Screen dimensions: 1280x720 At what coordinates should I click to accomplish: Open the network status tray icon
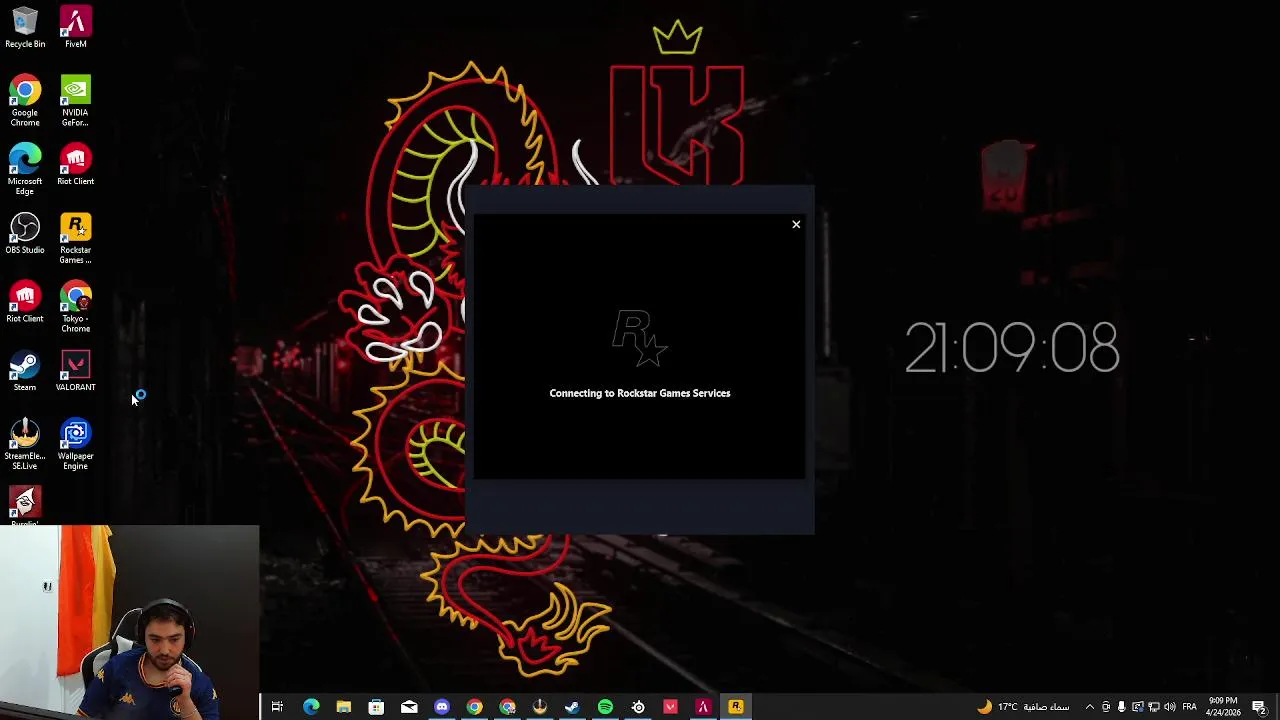pos(1154,707)
